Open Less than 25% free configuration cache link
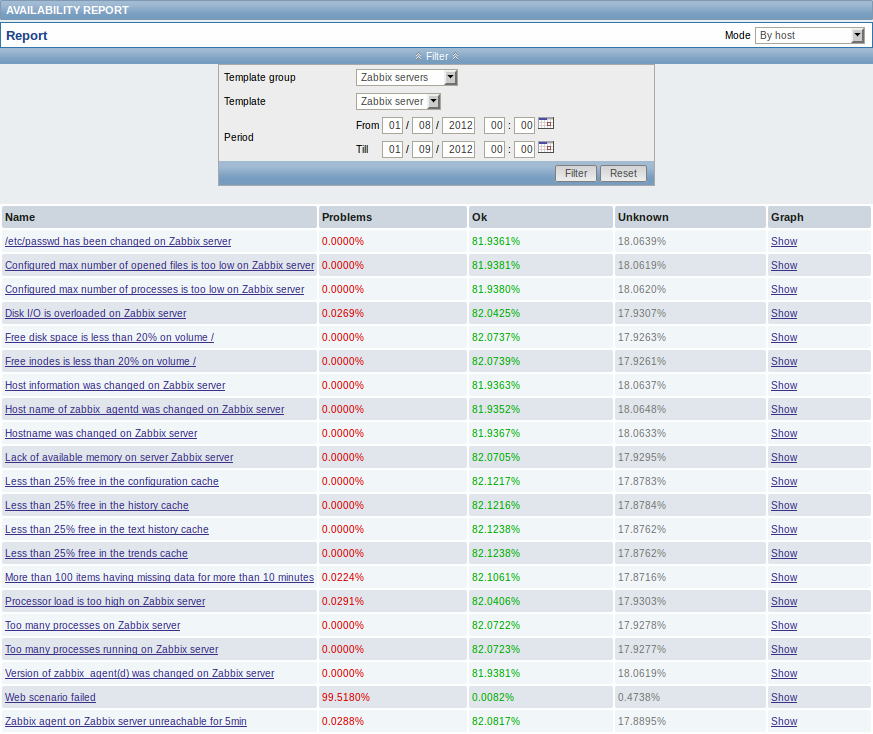The height and width of the screenshot is (734, 873). (112, 481)
